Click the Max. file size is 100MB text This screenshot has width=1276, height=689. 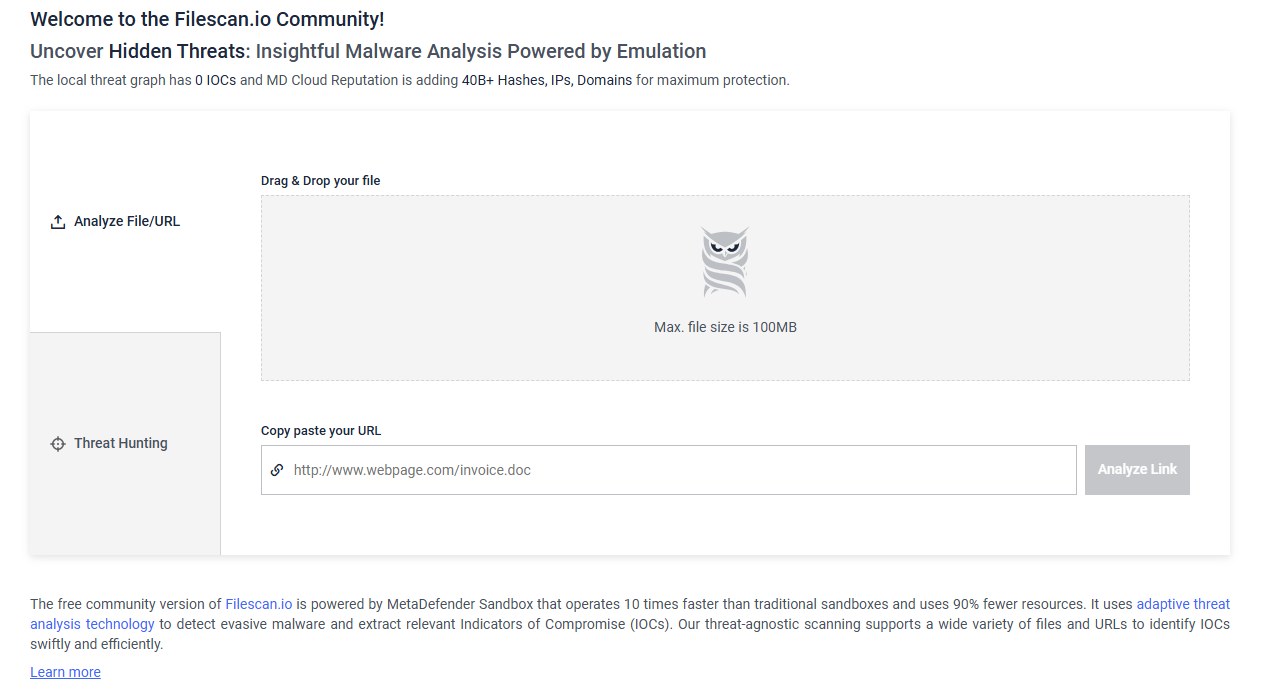tap(725, 327)
